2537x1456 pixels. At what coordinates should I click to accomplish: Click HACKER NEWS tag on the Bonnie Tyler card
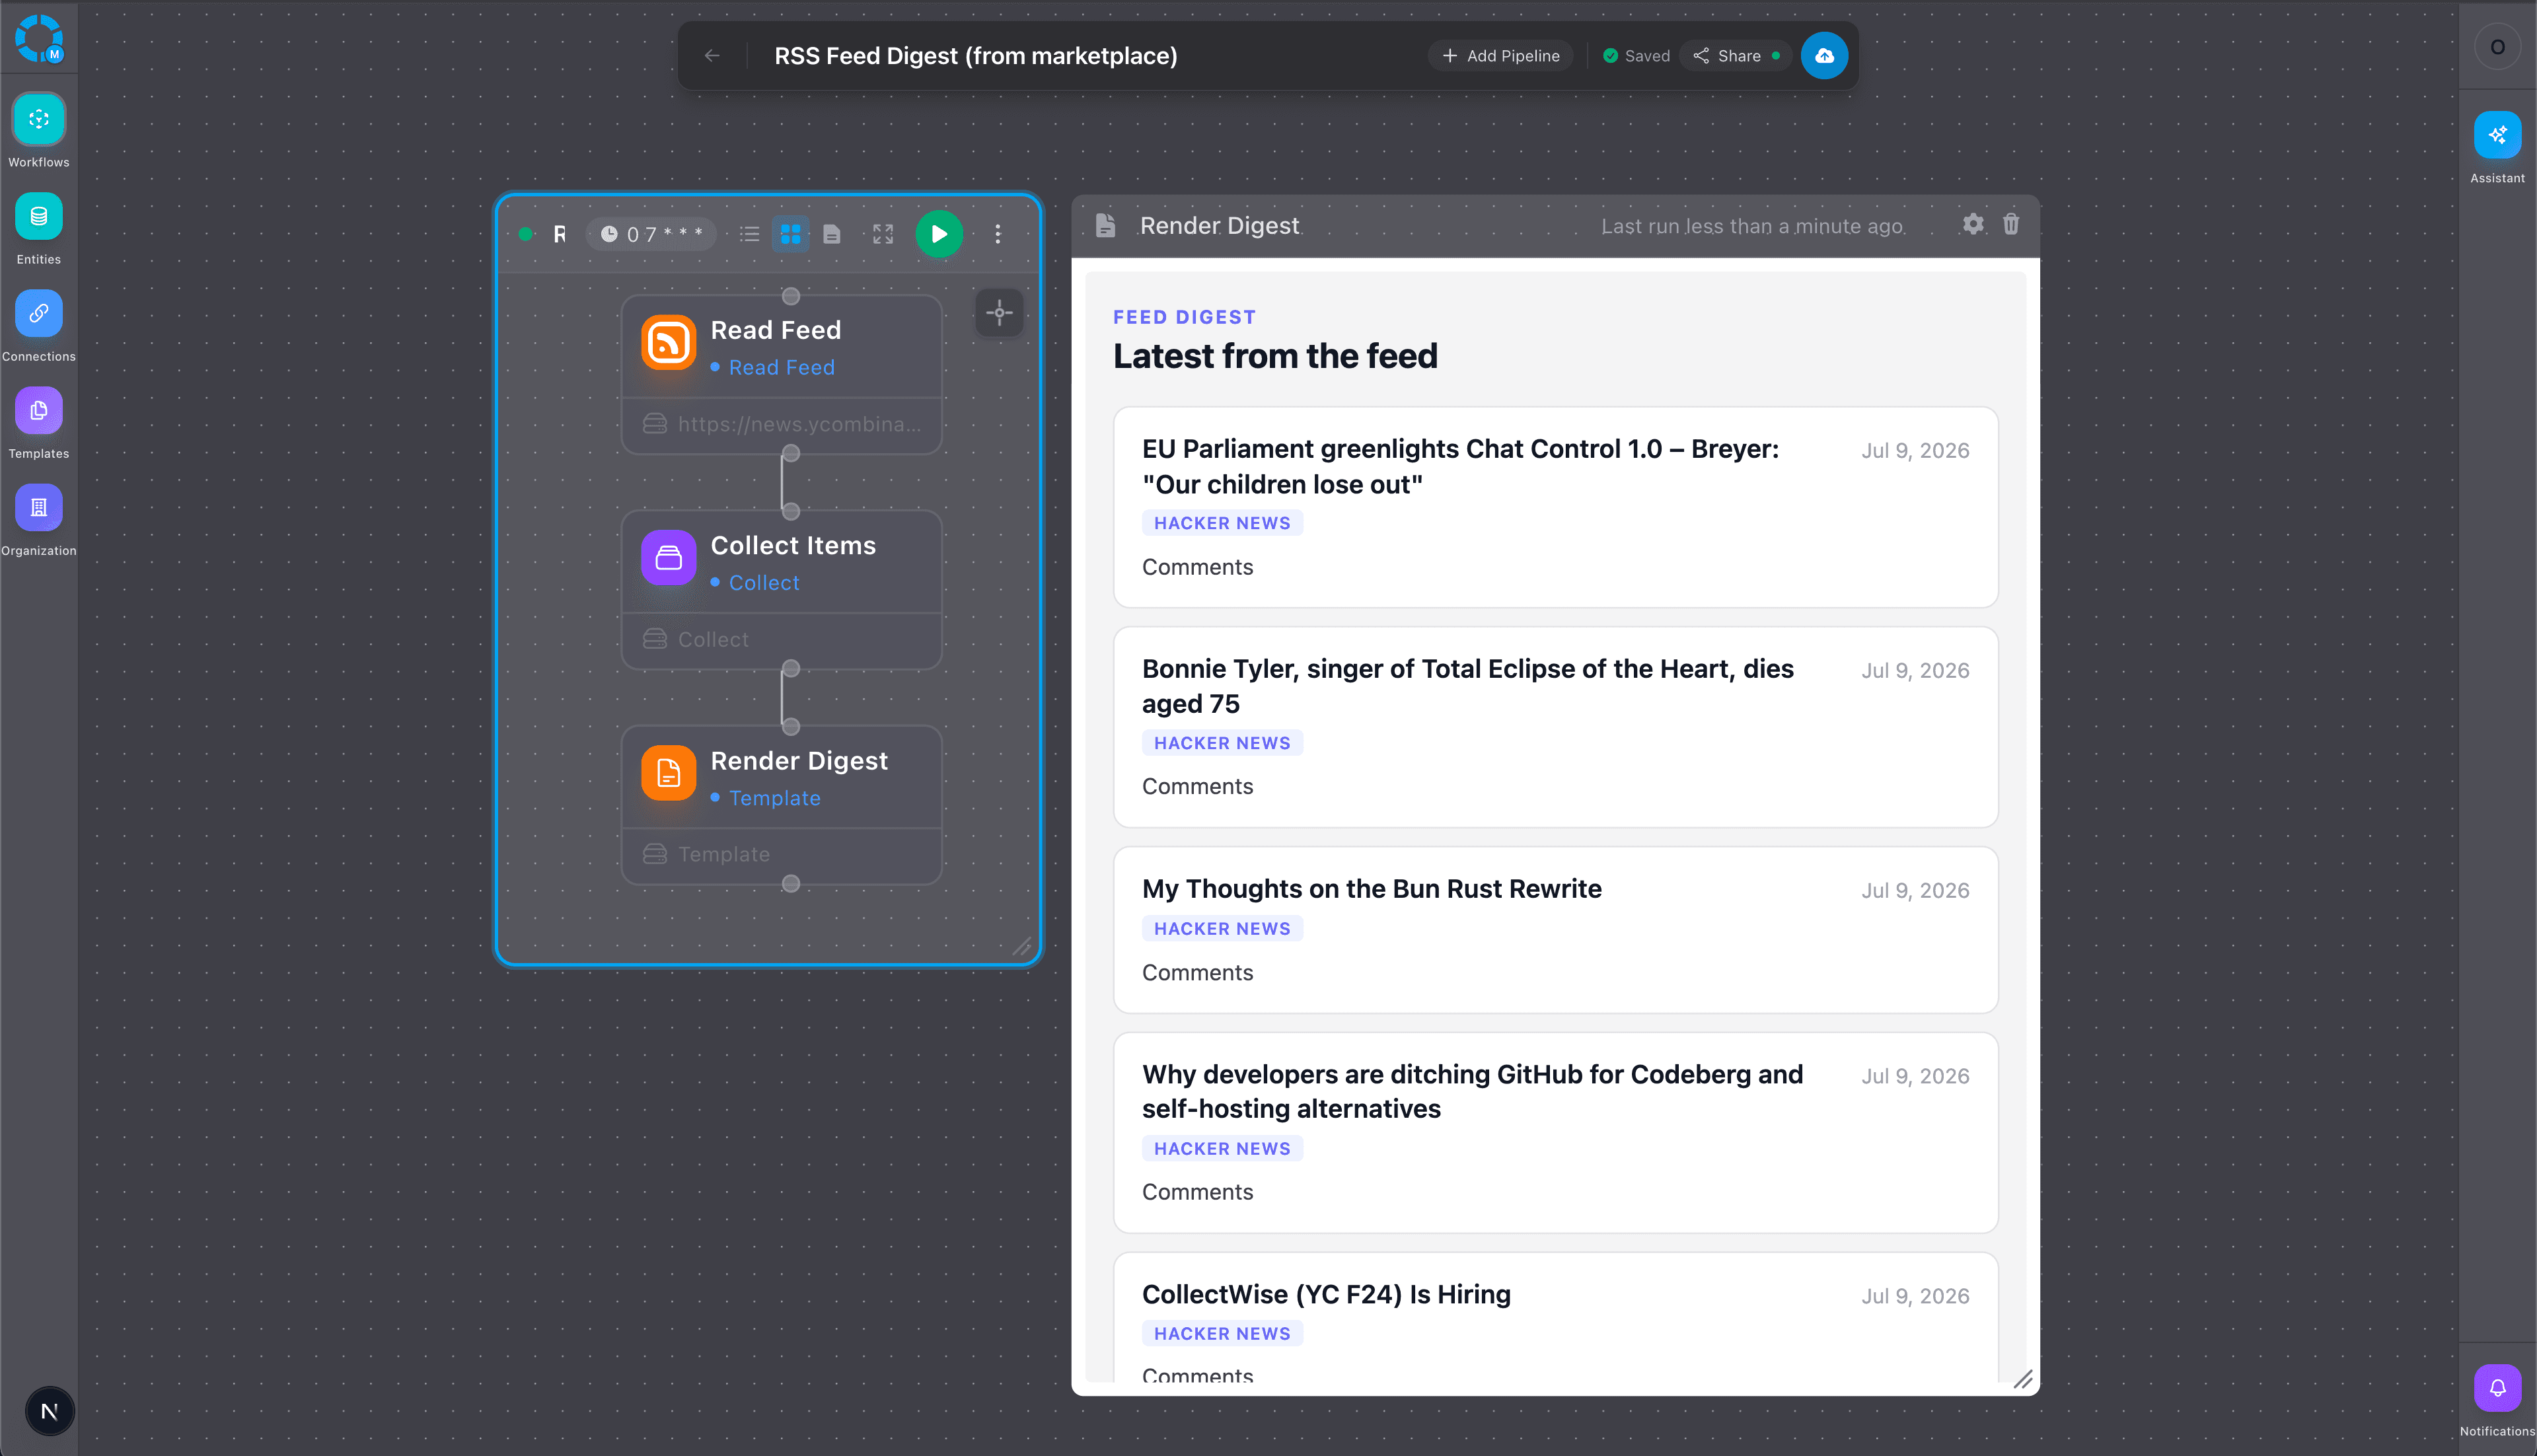click(x=1222, y=743)
